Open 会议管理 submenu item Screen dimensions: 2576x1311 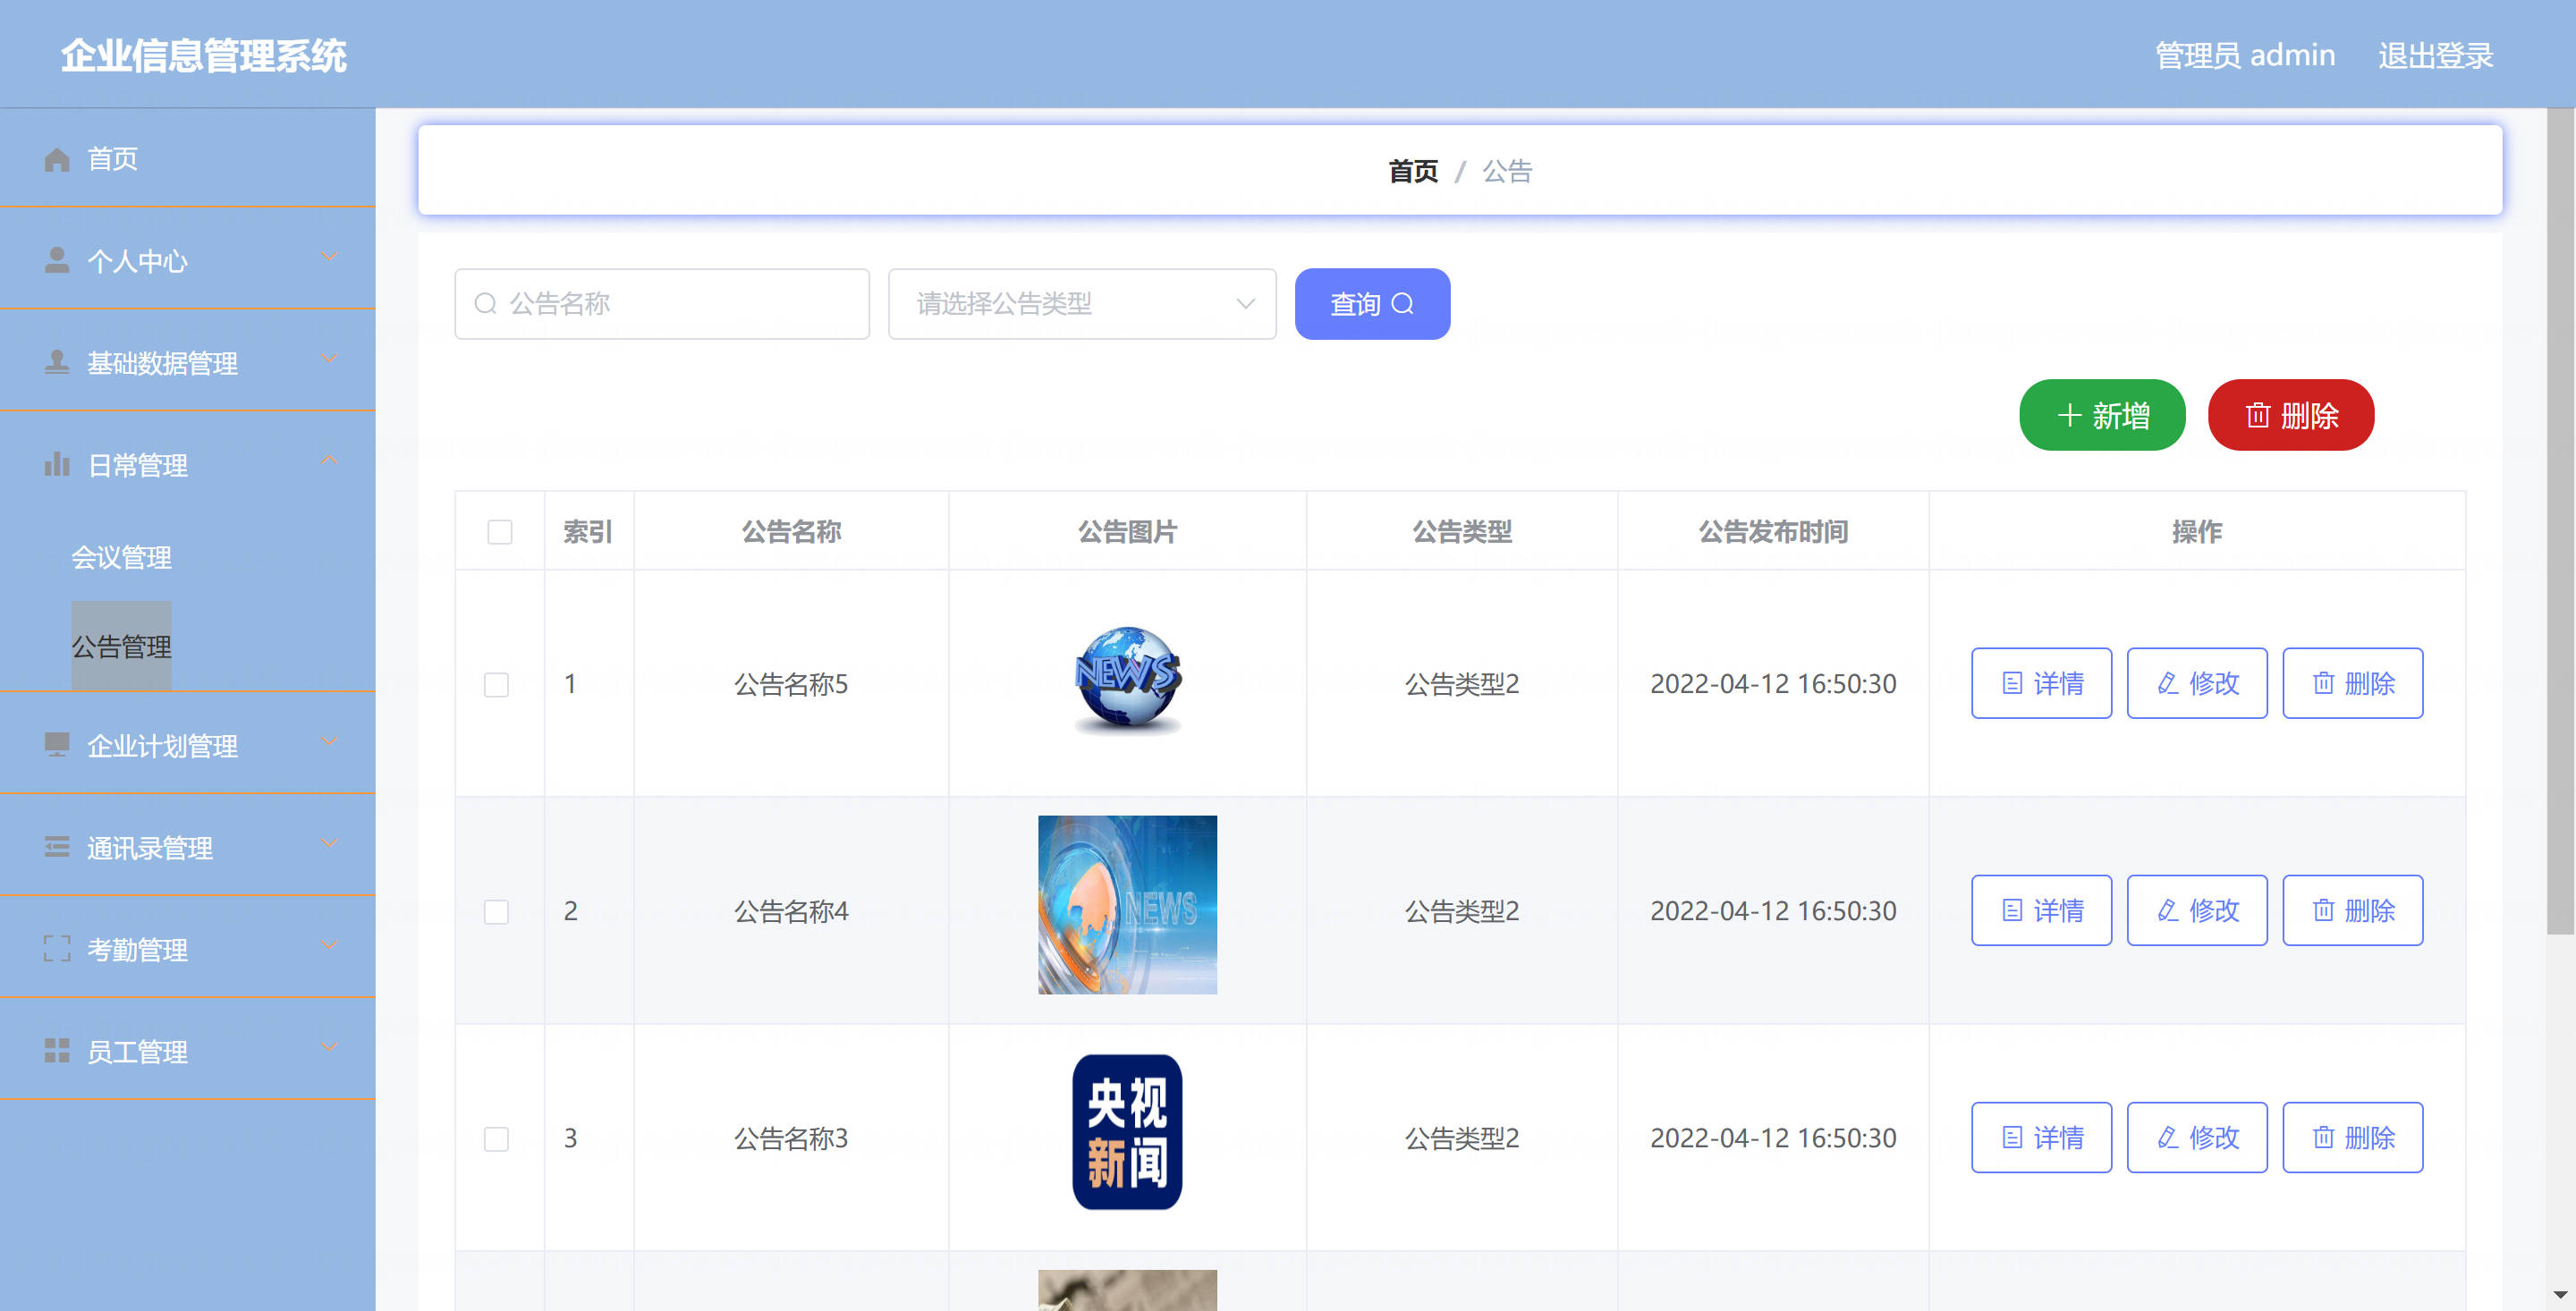121,557
